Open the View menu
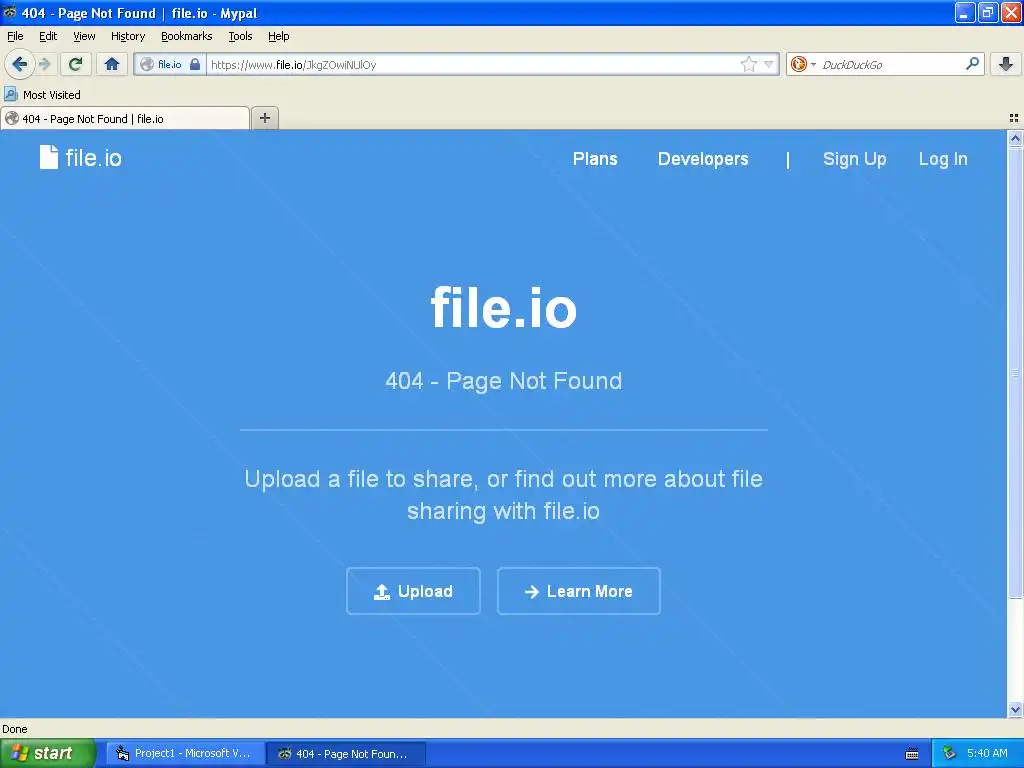This screenshot has height=768, width=1024. [84, 36]
